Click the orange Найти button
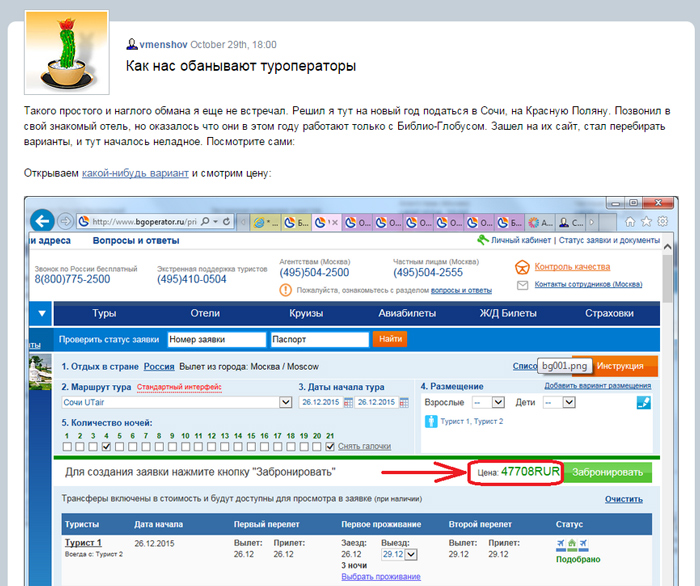Viewport: 700px width, 586px height. click(x=390, y=339)
